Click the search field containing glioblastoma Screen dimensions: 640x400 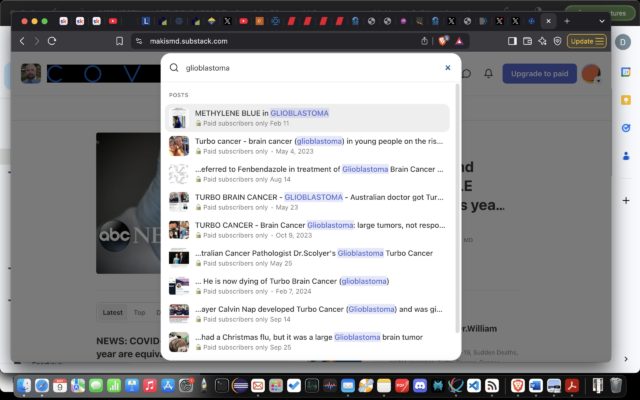click(310, 68)
